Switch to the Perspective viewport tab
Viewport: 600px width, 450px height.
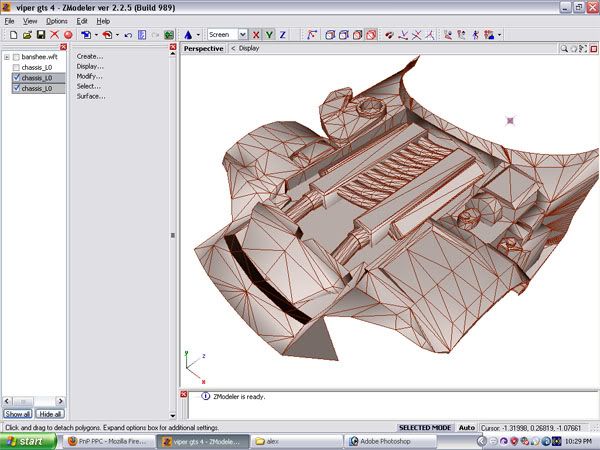tap(204, 47)
